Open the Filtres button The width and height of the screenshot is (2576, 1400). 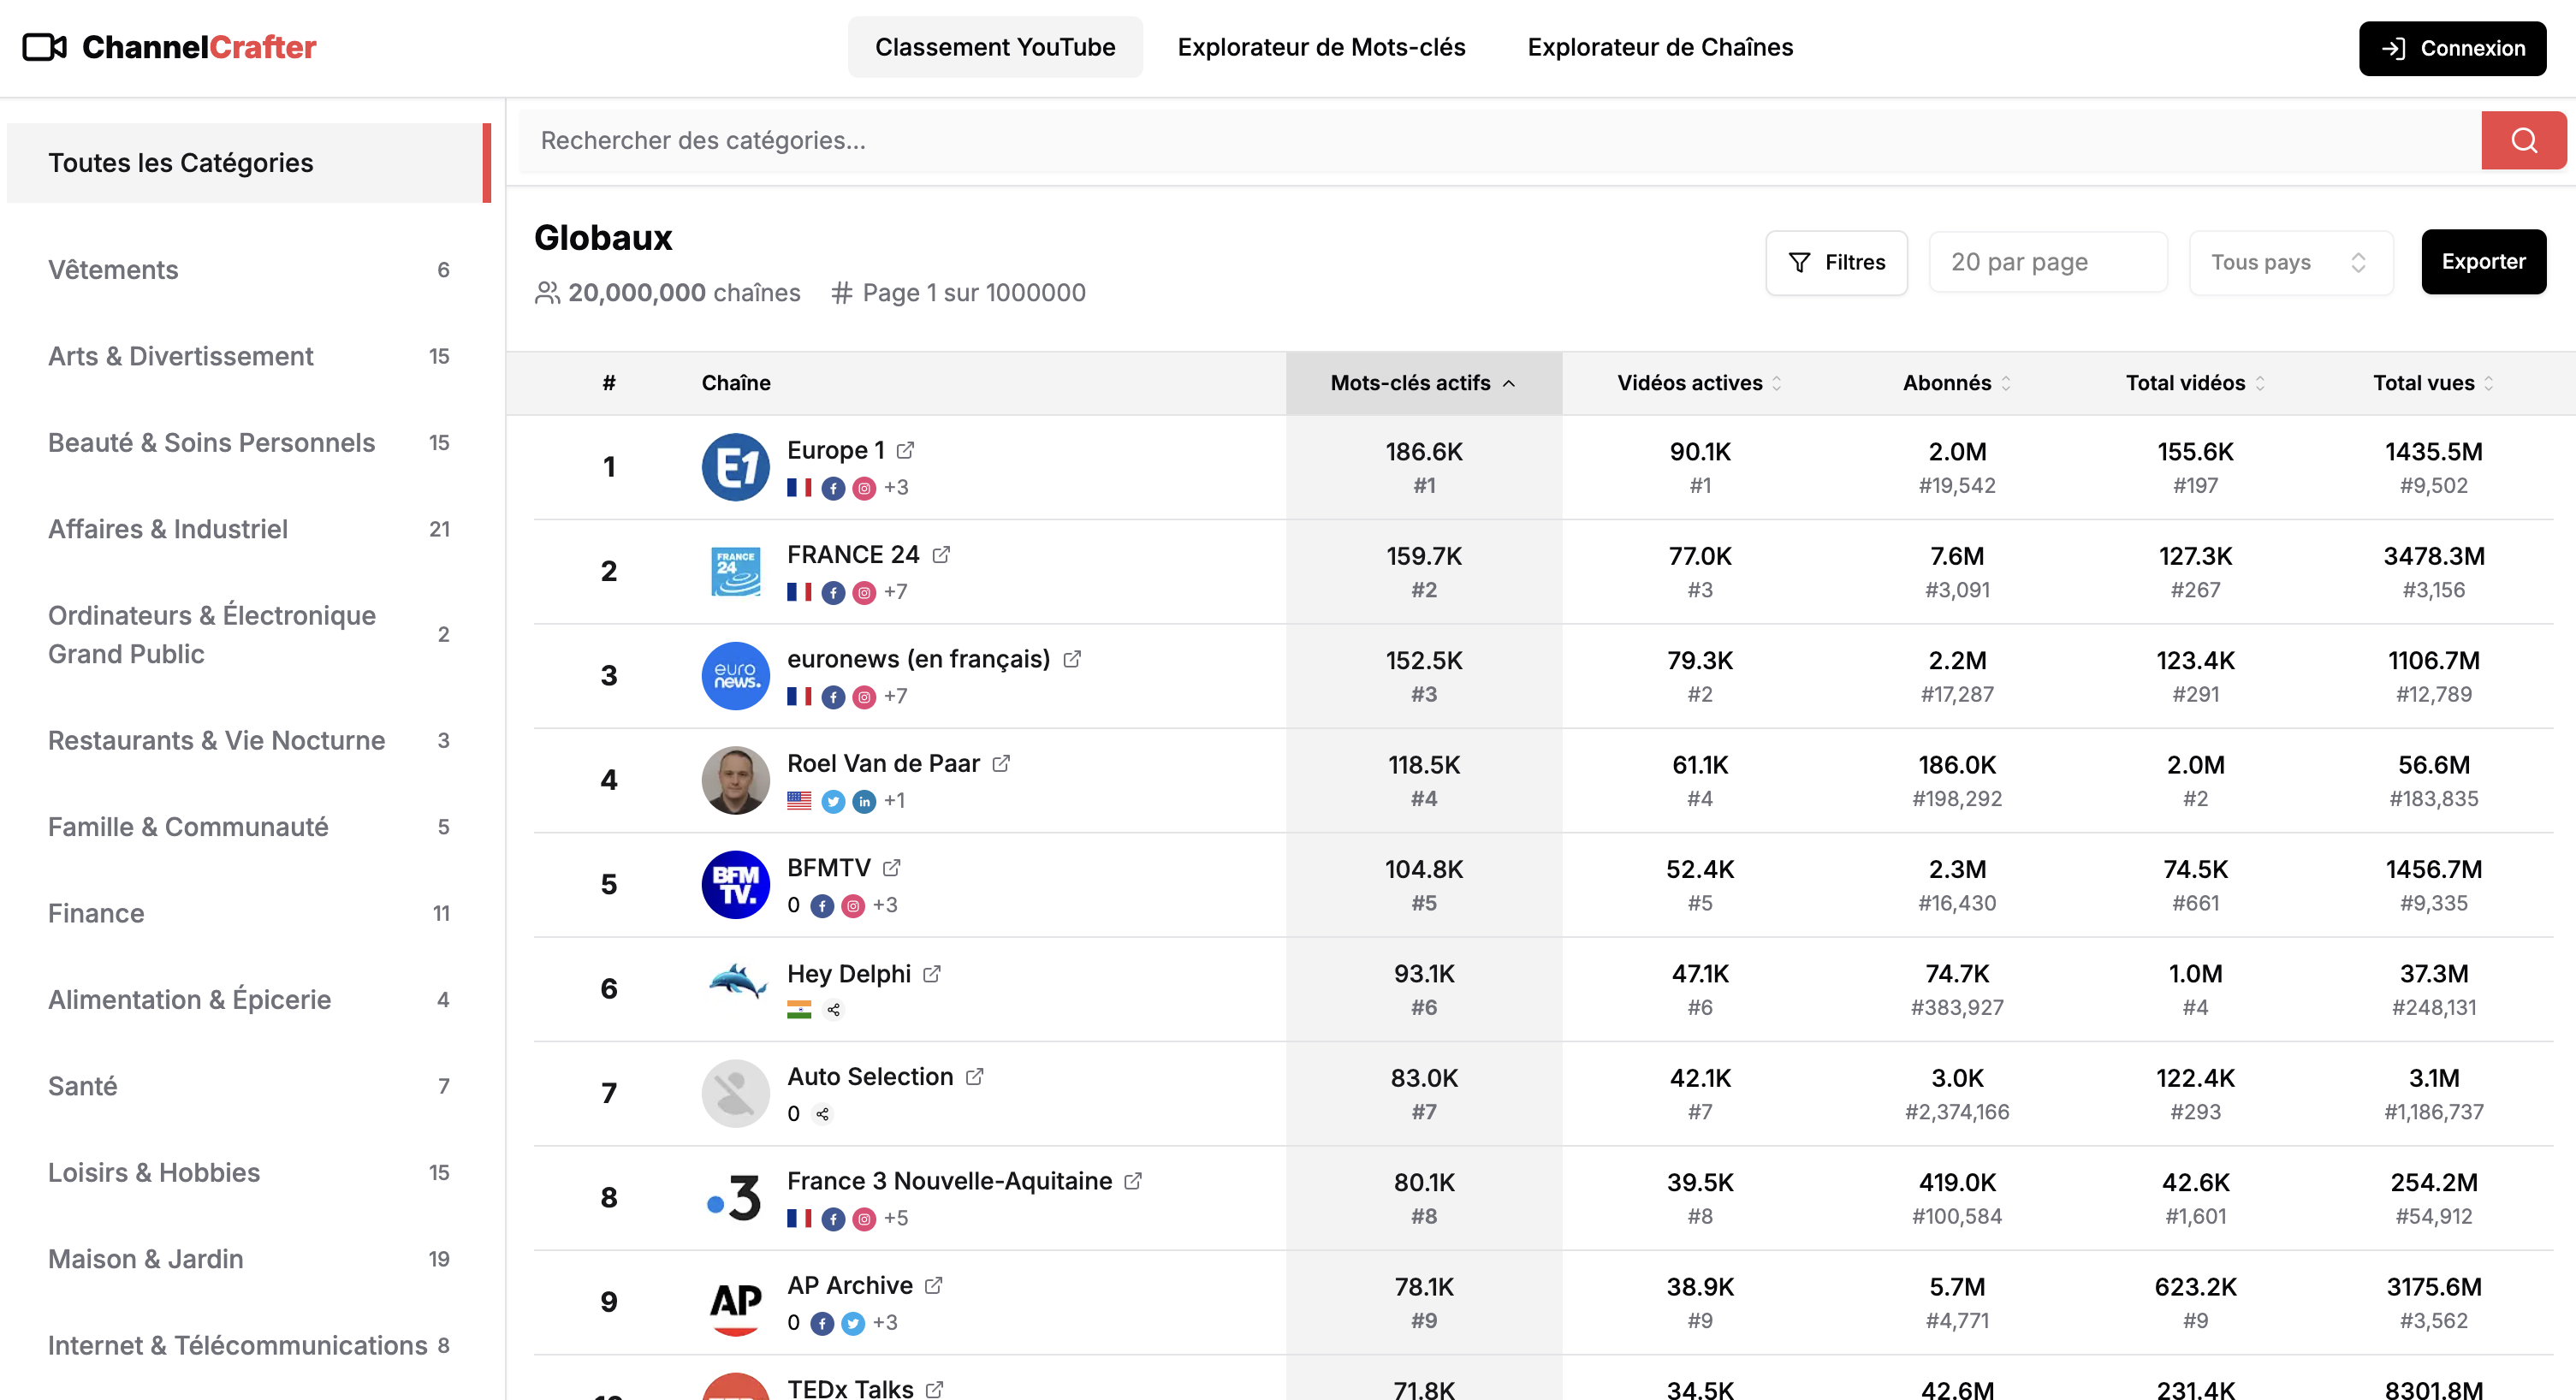coord(1836,262)
